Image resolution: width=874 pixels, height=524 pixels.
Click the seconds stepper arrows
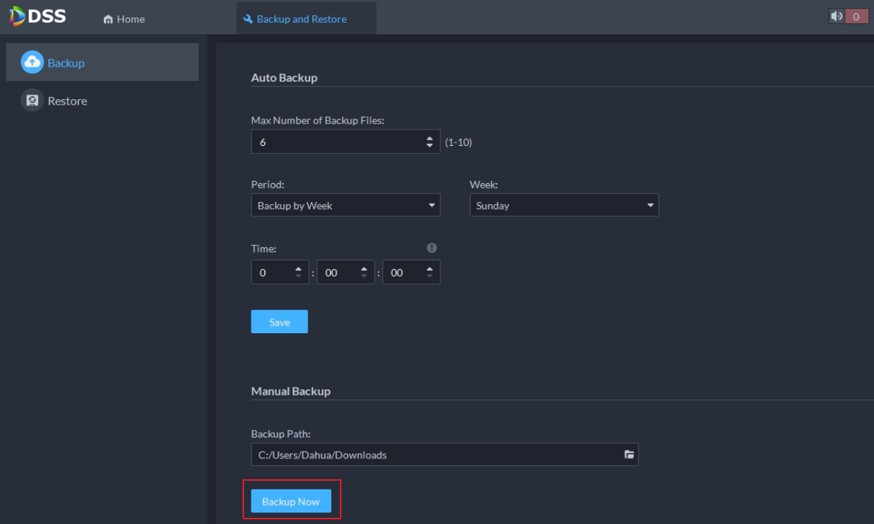click(x=430, y=272)
